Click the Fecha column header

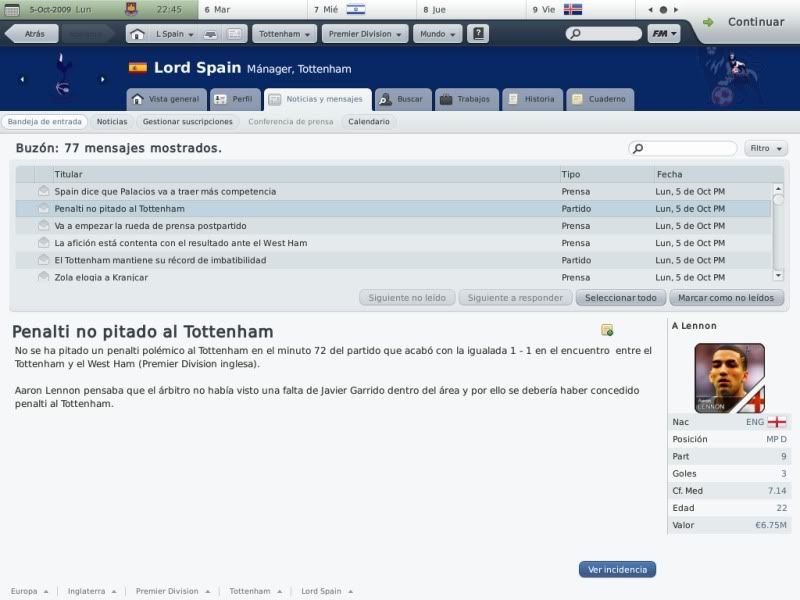718,174
